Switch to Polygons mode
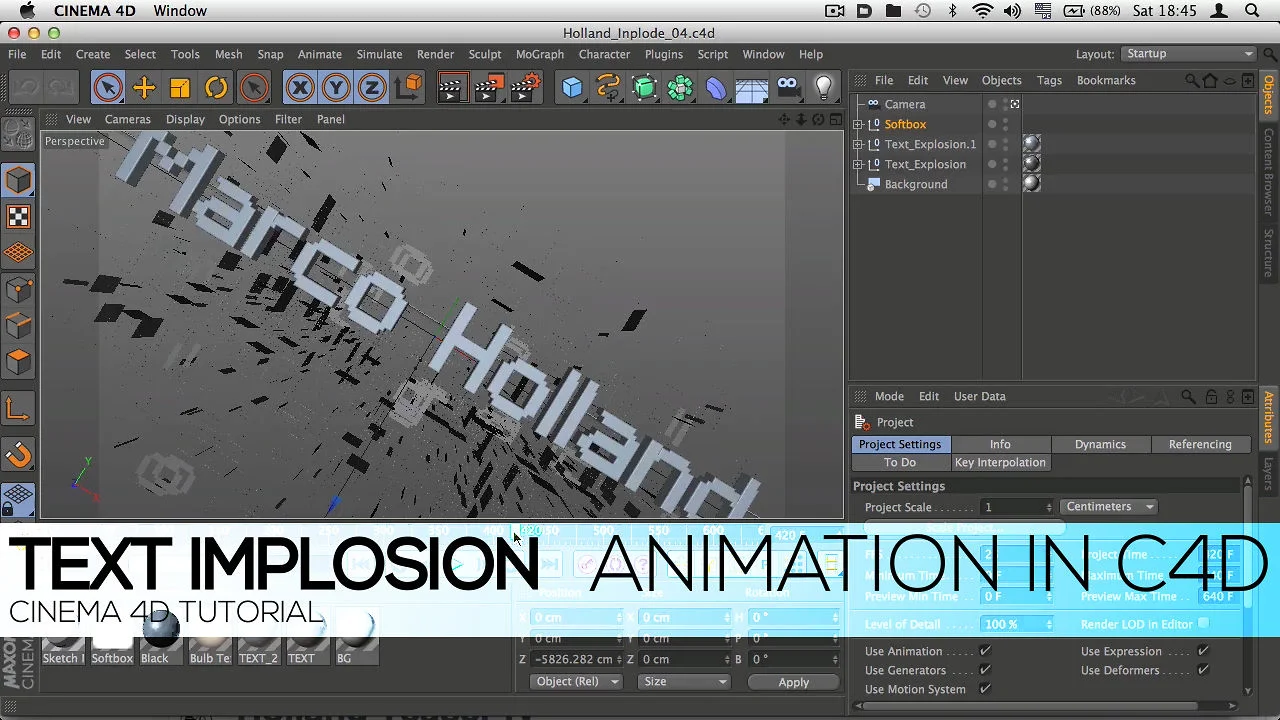Screen dimensions: 1280x720 18,362
